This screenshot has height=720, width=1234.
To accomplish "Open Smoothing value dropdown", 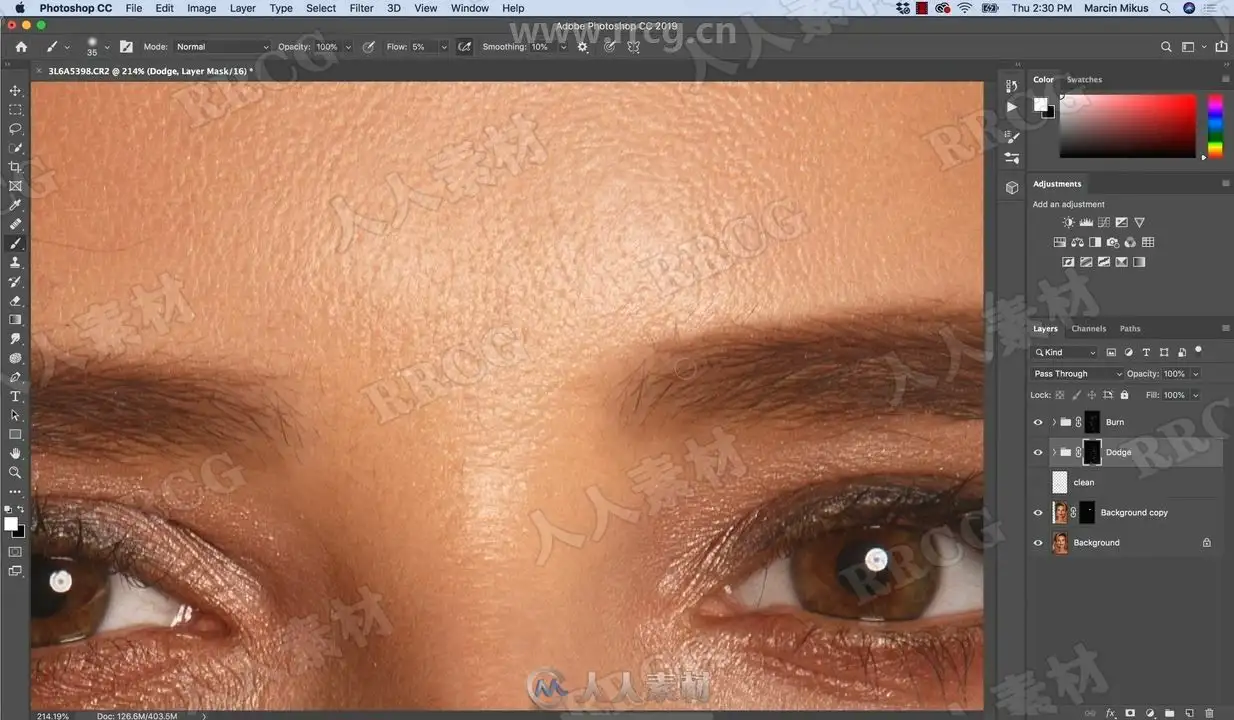I will 563,47.
